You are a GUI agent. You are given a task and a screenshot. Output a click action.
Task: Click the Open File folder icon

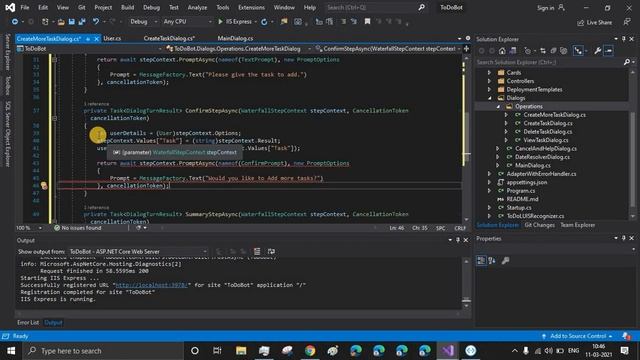point(61,22)
